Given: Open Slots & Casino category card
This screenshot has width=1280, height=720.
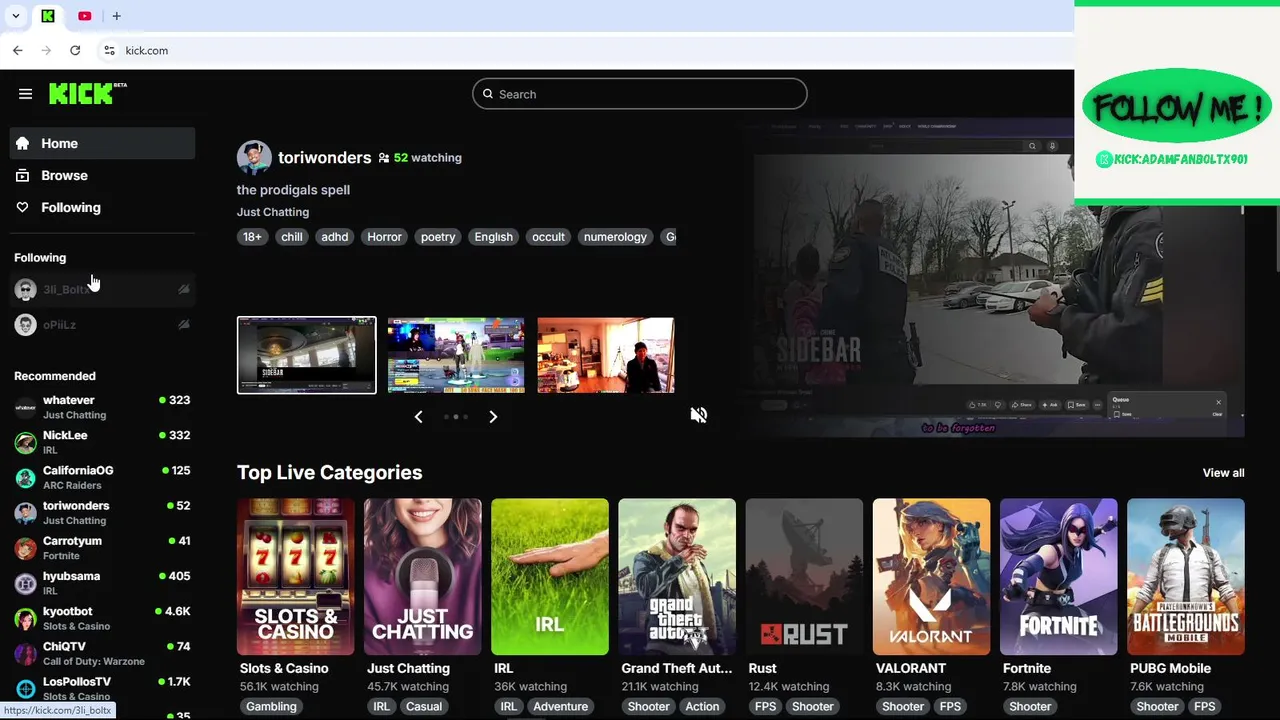Looking at the screenshot, I should pos(296,577).
